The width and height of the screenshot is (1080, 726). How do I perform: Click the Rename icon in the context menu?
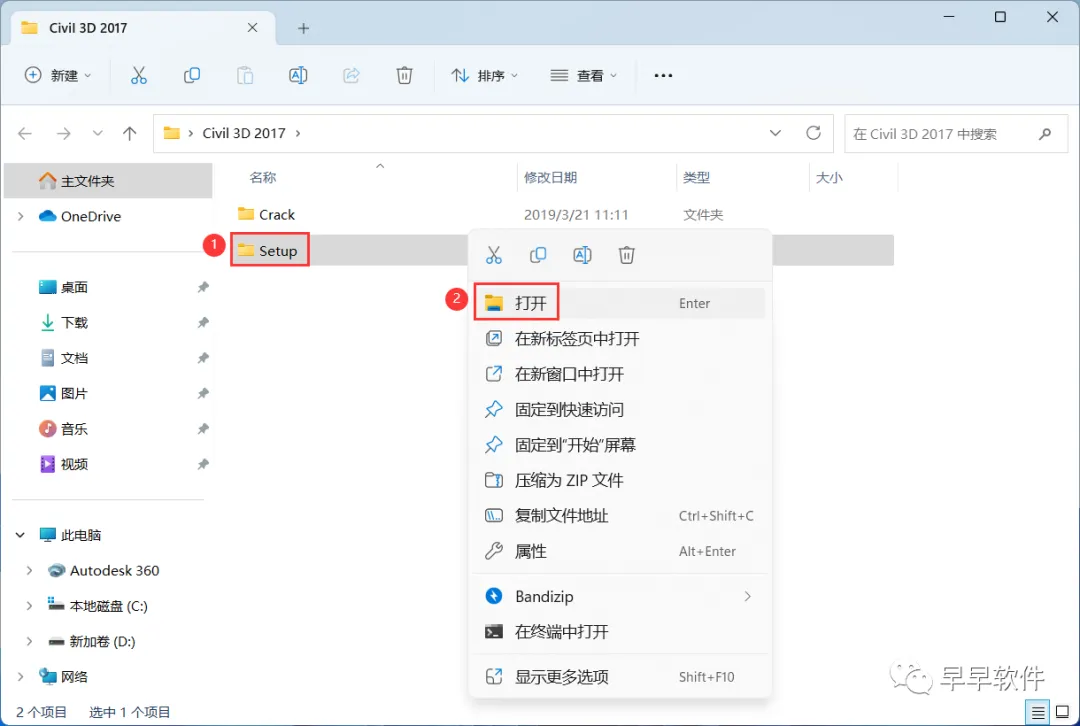pyautogui.click(x=582, y=255)
